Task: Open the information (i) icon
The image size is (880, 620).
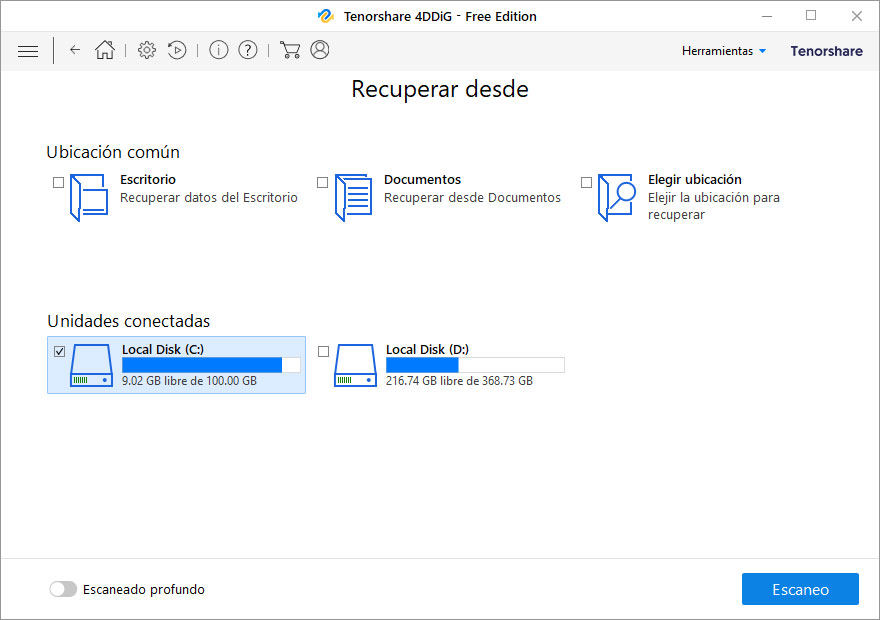Action: [219, 50]
